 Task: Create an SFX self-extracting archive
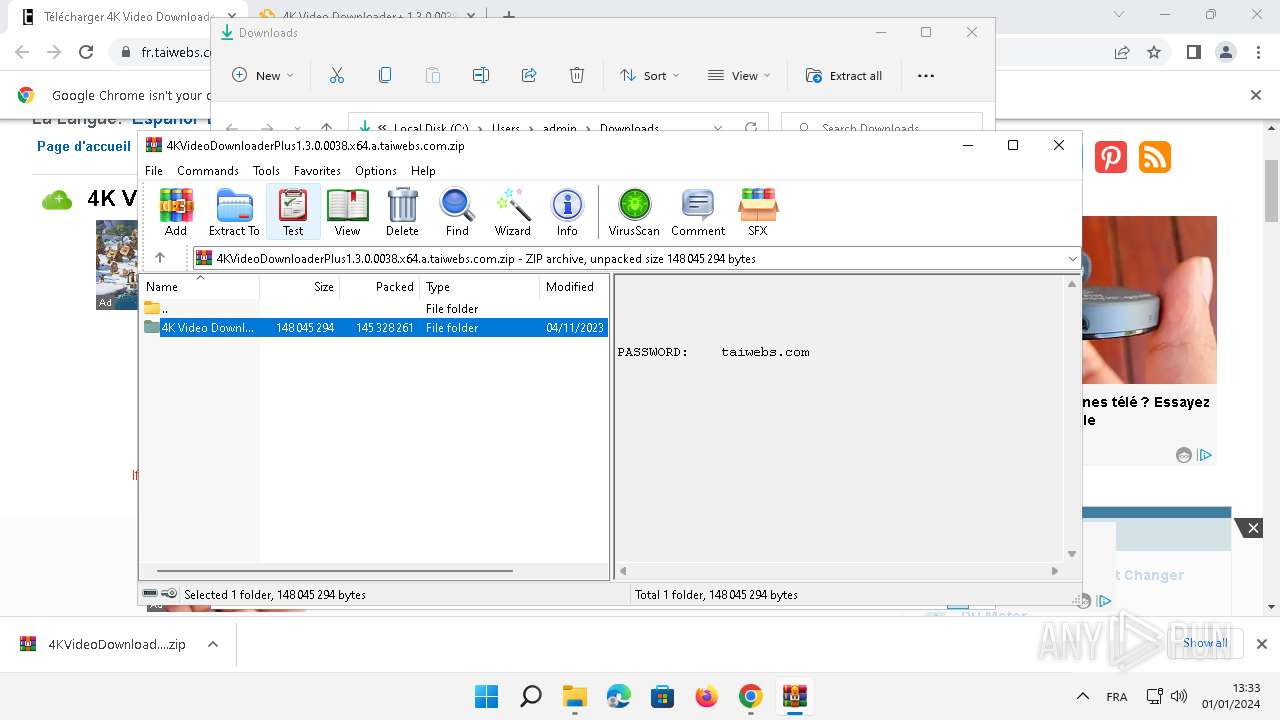pyautogui.click(x=758, y=212)
